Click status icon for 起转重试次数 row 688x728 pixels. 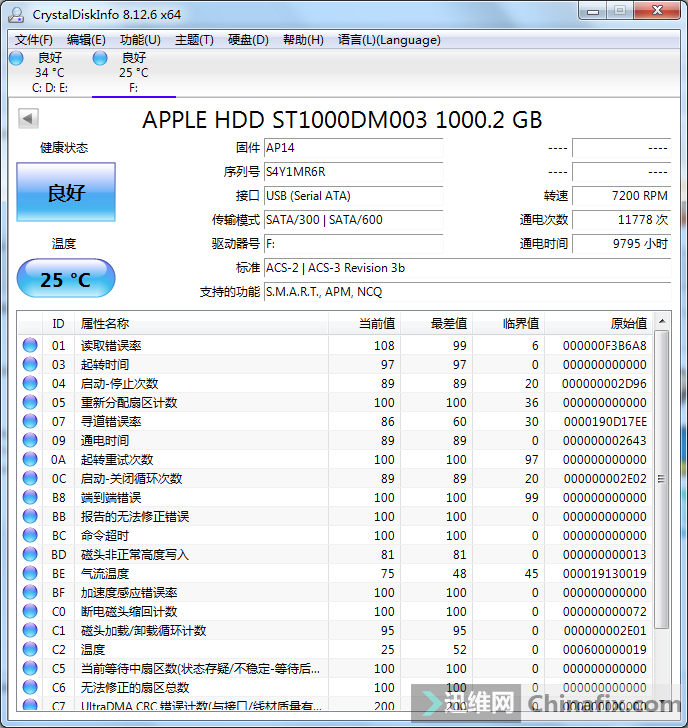[x=30, y=459]
